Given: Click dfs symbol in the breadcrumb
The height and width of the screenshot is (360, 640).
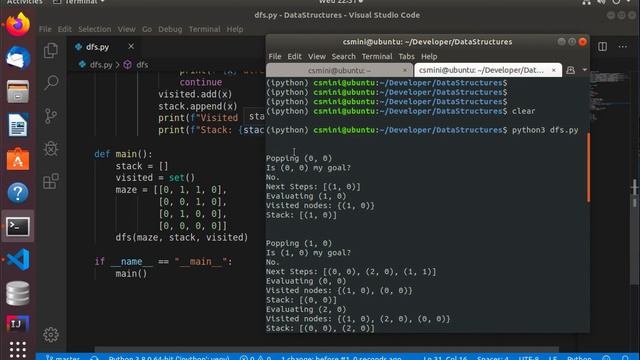Looking at the screenshot, I should coord(142,65).
